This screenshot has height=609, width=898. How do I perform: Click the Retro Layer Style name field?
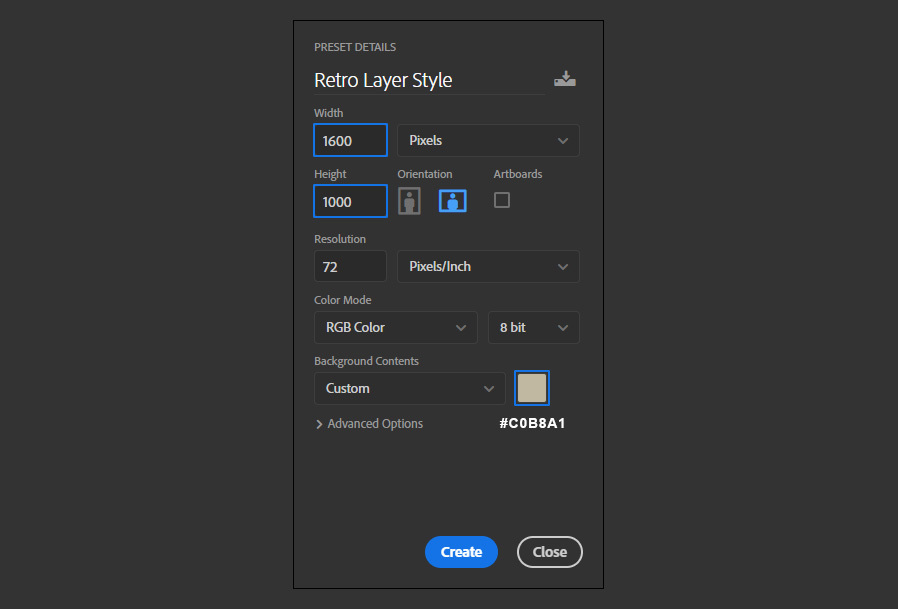point(427,80)
